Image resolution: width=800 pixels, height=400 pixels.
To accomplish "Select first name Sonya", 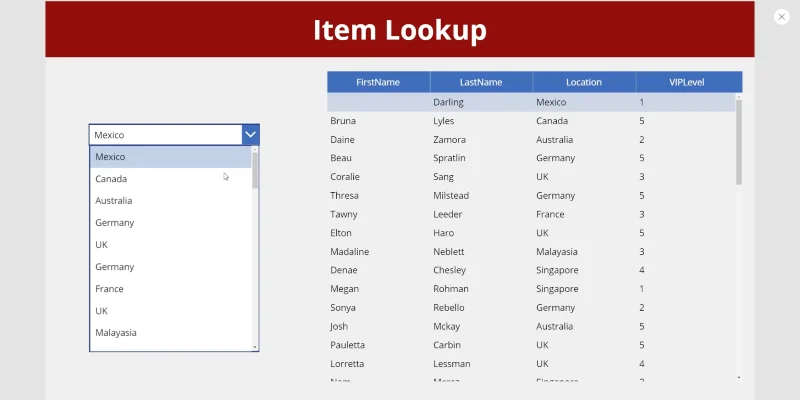I will 342,308.
